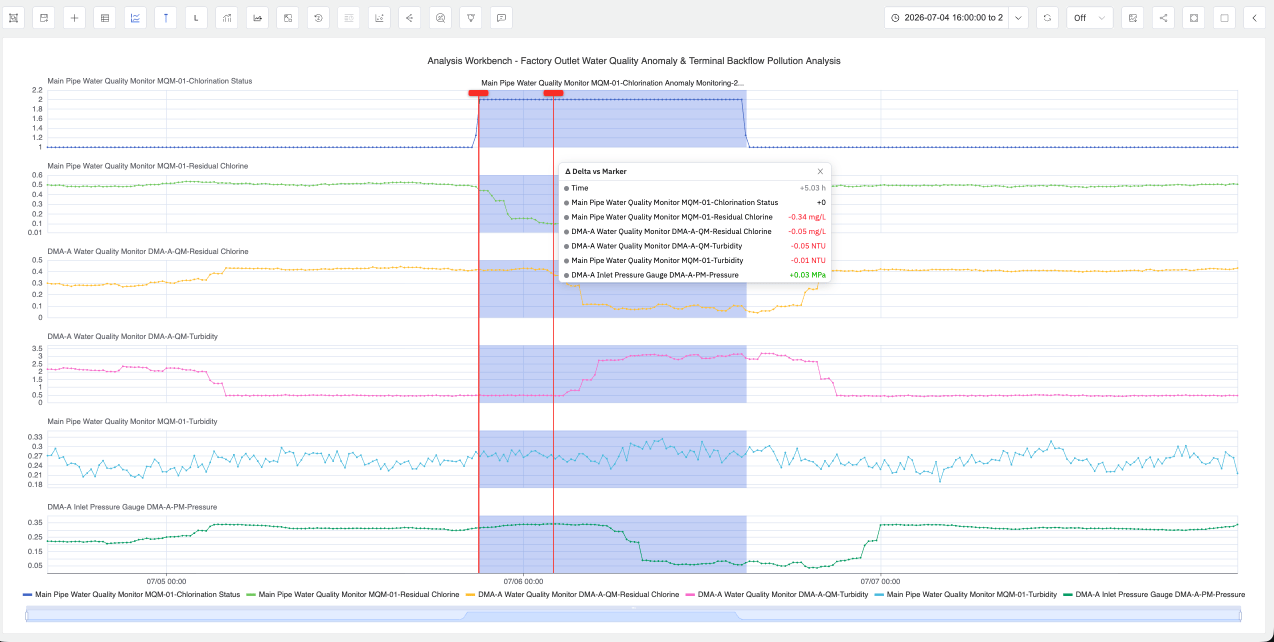1274x642 pixels.
Task: Click the date range field 2026-07-04 16:00:00
Action: click(x=946, y=18)
